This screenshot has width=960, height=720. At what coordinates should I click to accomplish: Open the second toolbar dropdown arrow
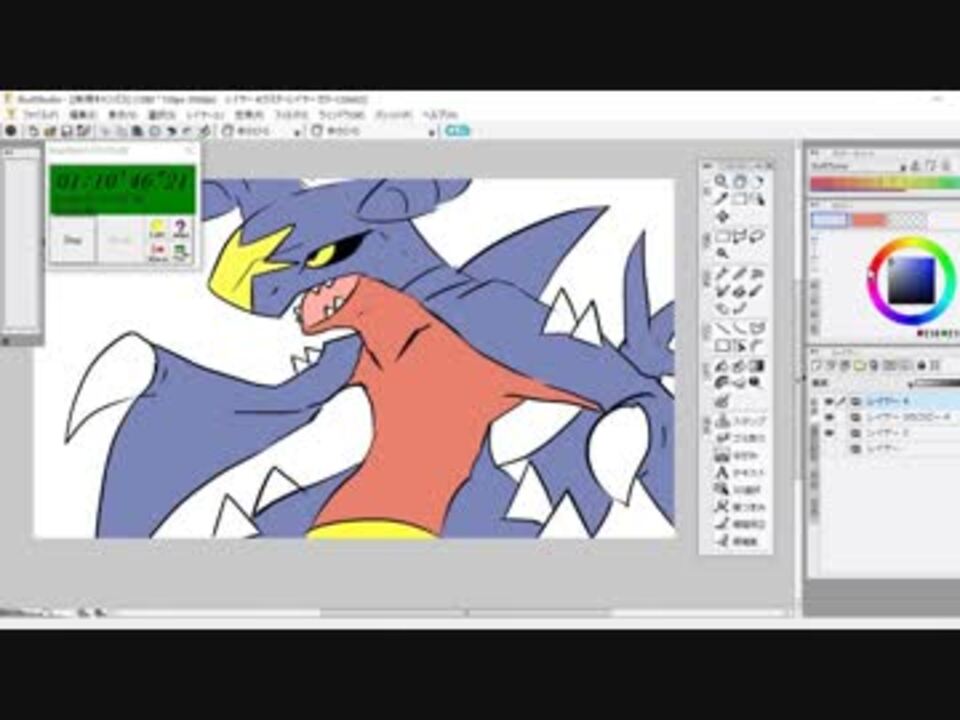click(x=432, y=132)
